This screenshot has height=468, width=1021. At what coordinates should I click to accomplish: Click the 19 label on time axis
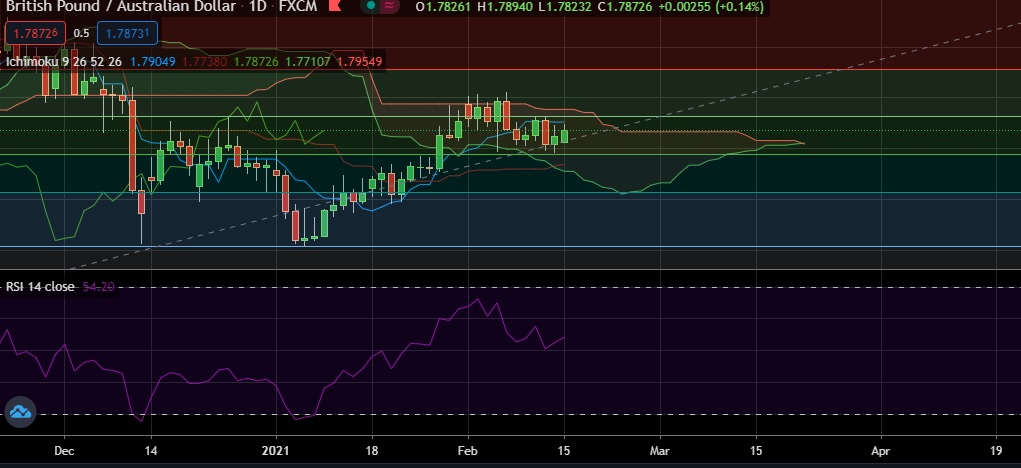tap(996, 450)
